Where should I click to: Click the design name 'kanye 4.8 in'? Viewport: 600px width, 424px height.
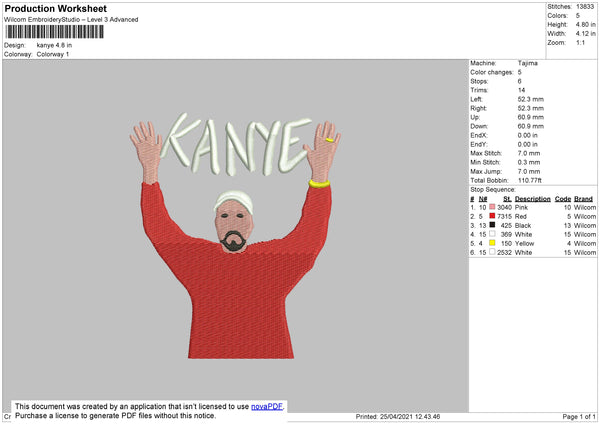pyautogui.click(x=54, y=45)
